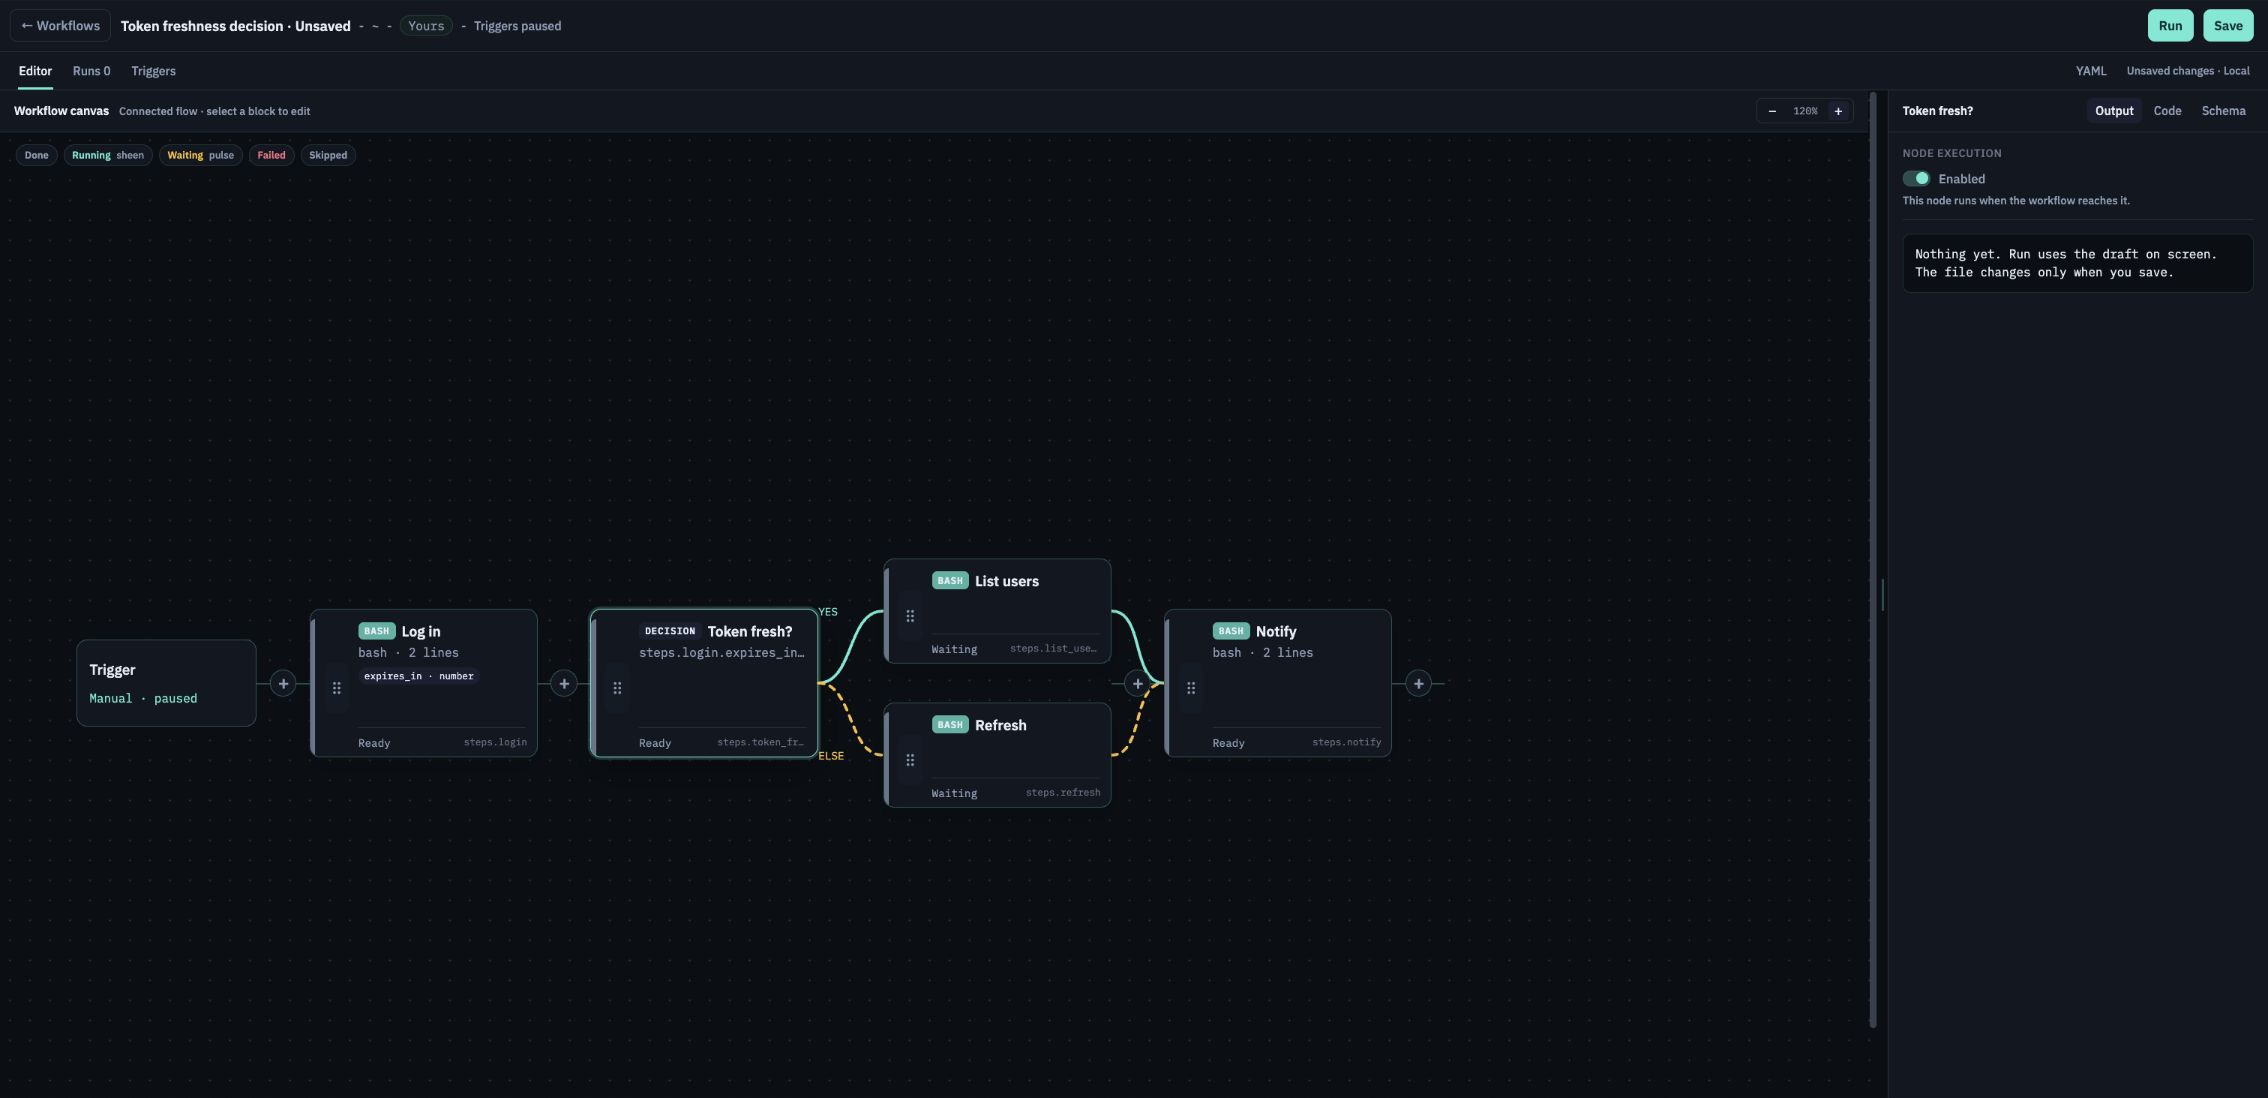This screenshot has width=2268, height=1098.
Task: Click the Waiting pulse legend chip
Action: pos(200,155)
